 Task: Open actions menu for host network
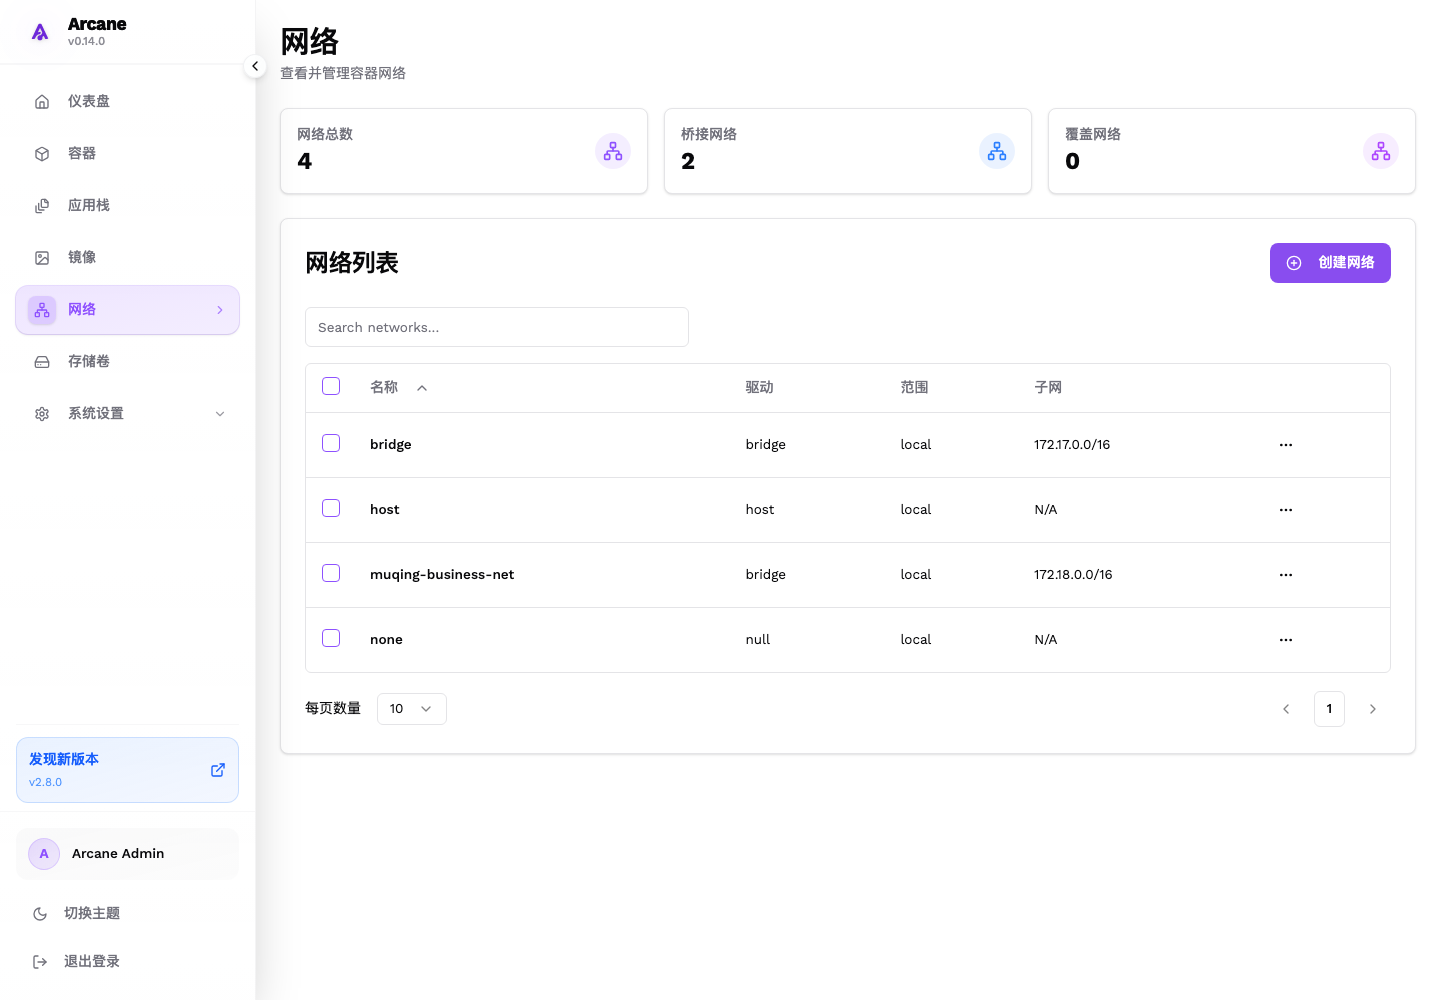click(x=1286, y=510)
